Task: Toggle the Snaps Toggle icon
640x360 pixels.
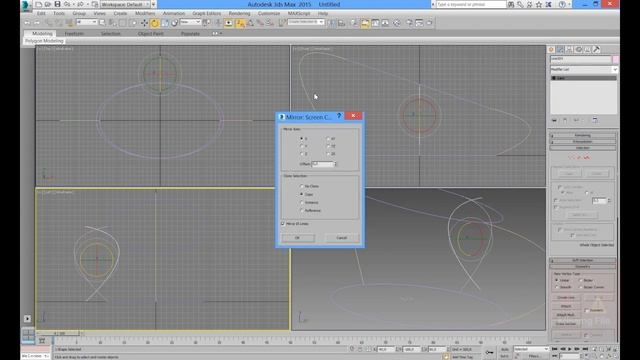Action: [240, 23]
